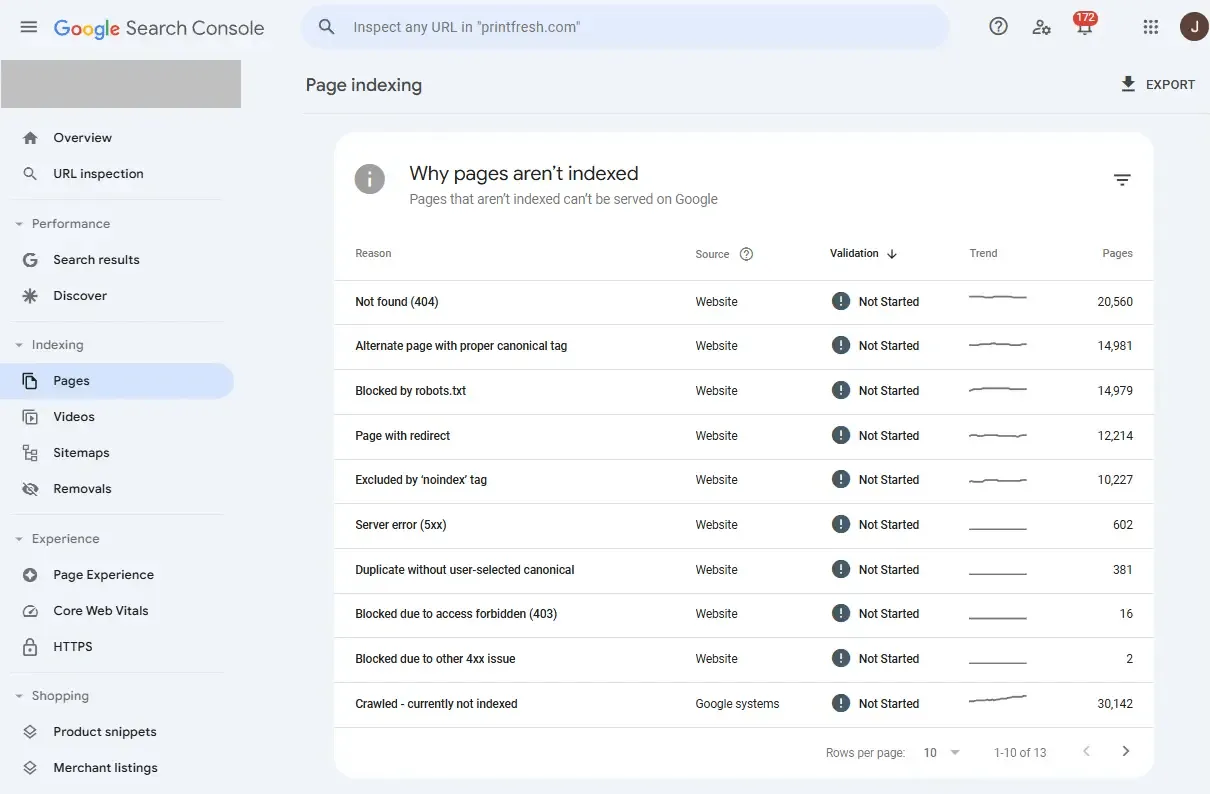Click the Source column help icon

(746, 254)
